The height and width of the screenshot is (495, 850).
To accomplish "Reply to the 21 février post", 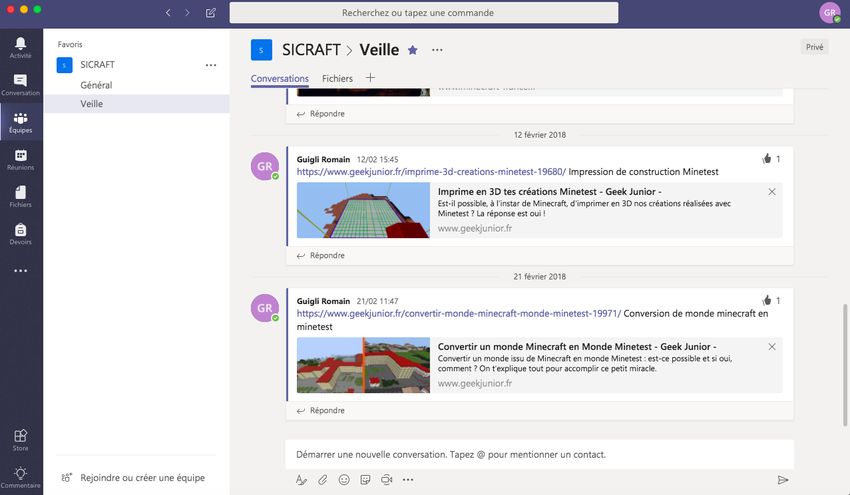I will pyautogui.click(x=321, y=410).
